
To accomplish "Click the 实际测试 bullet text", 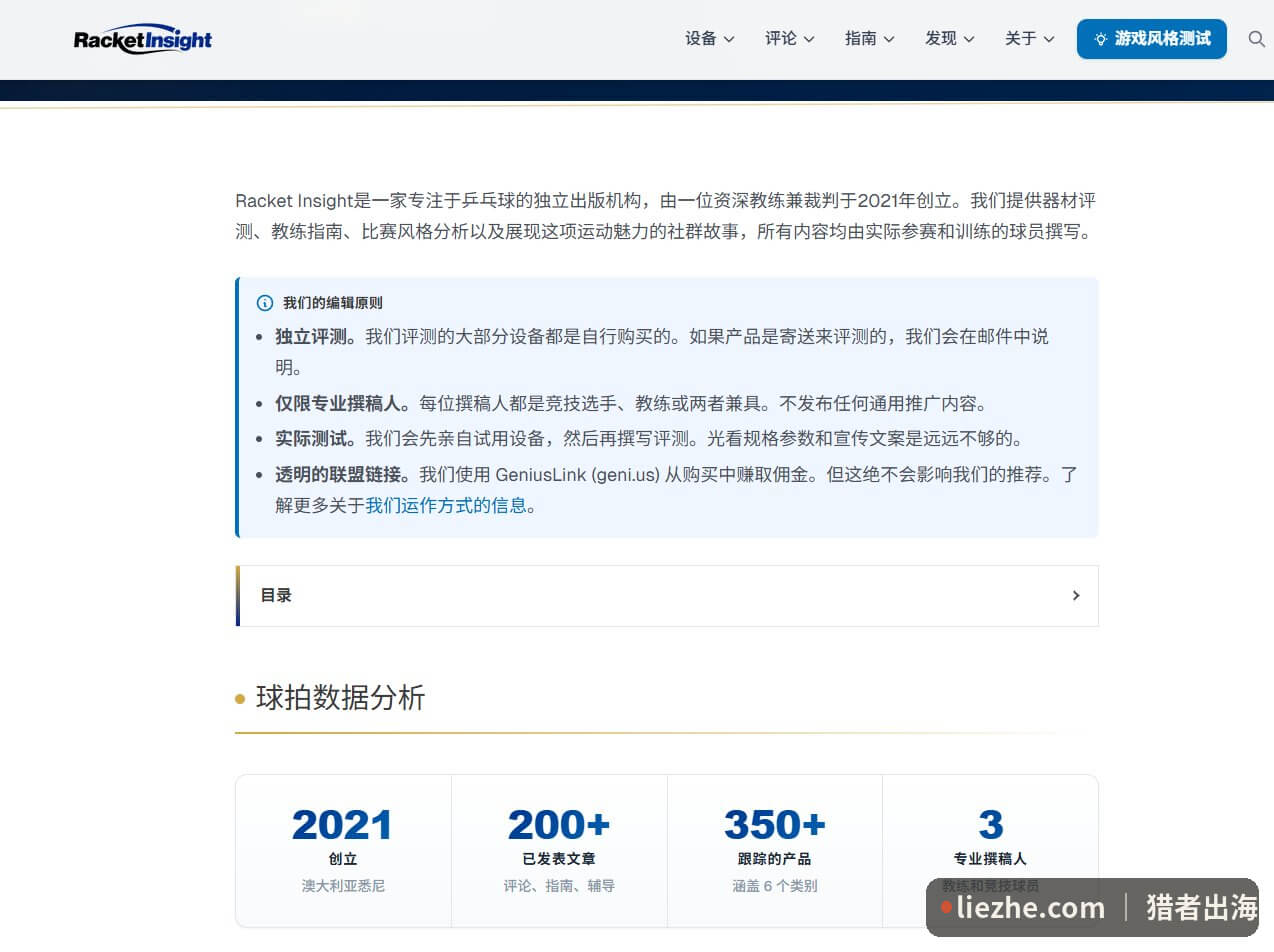I will click(316, 438).
